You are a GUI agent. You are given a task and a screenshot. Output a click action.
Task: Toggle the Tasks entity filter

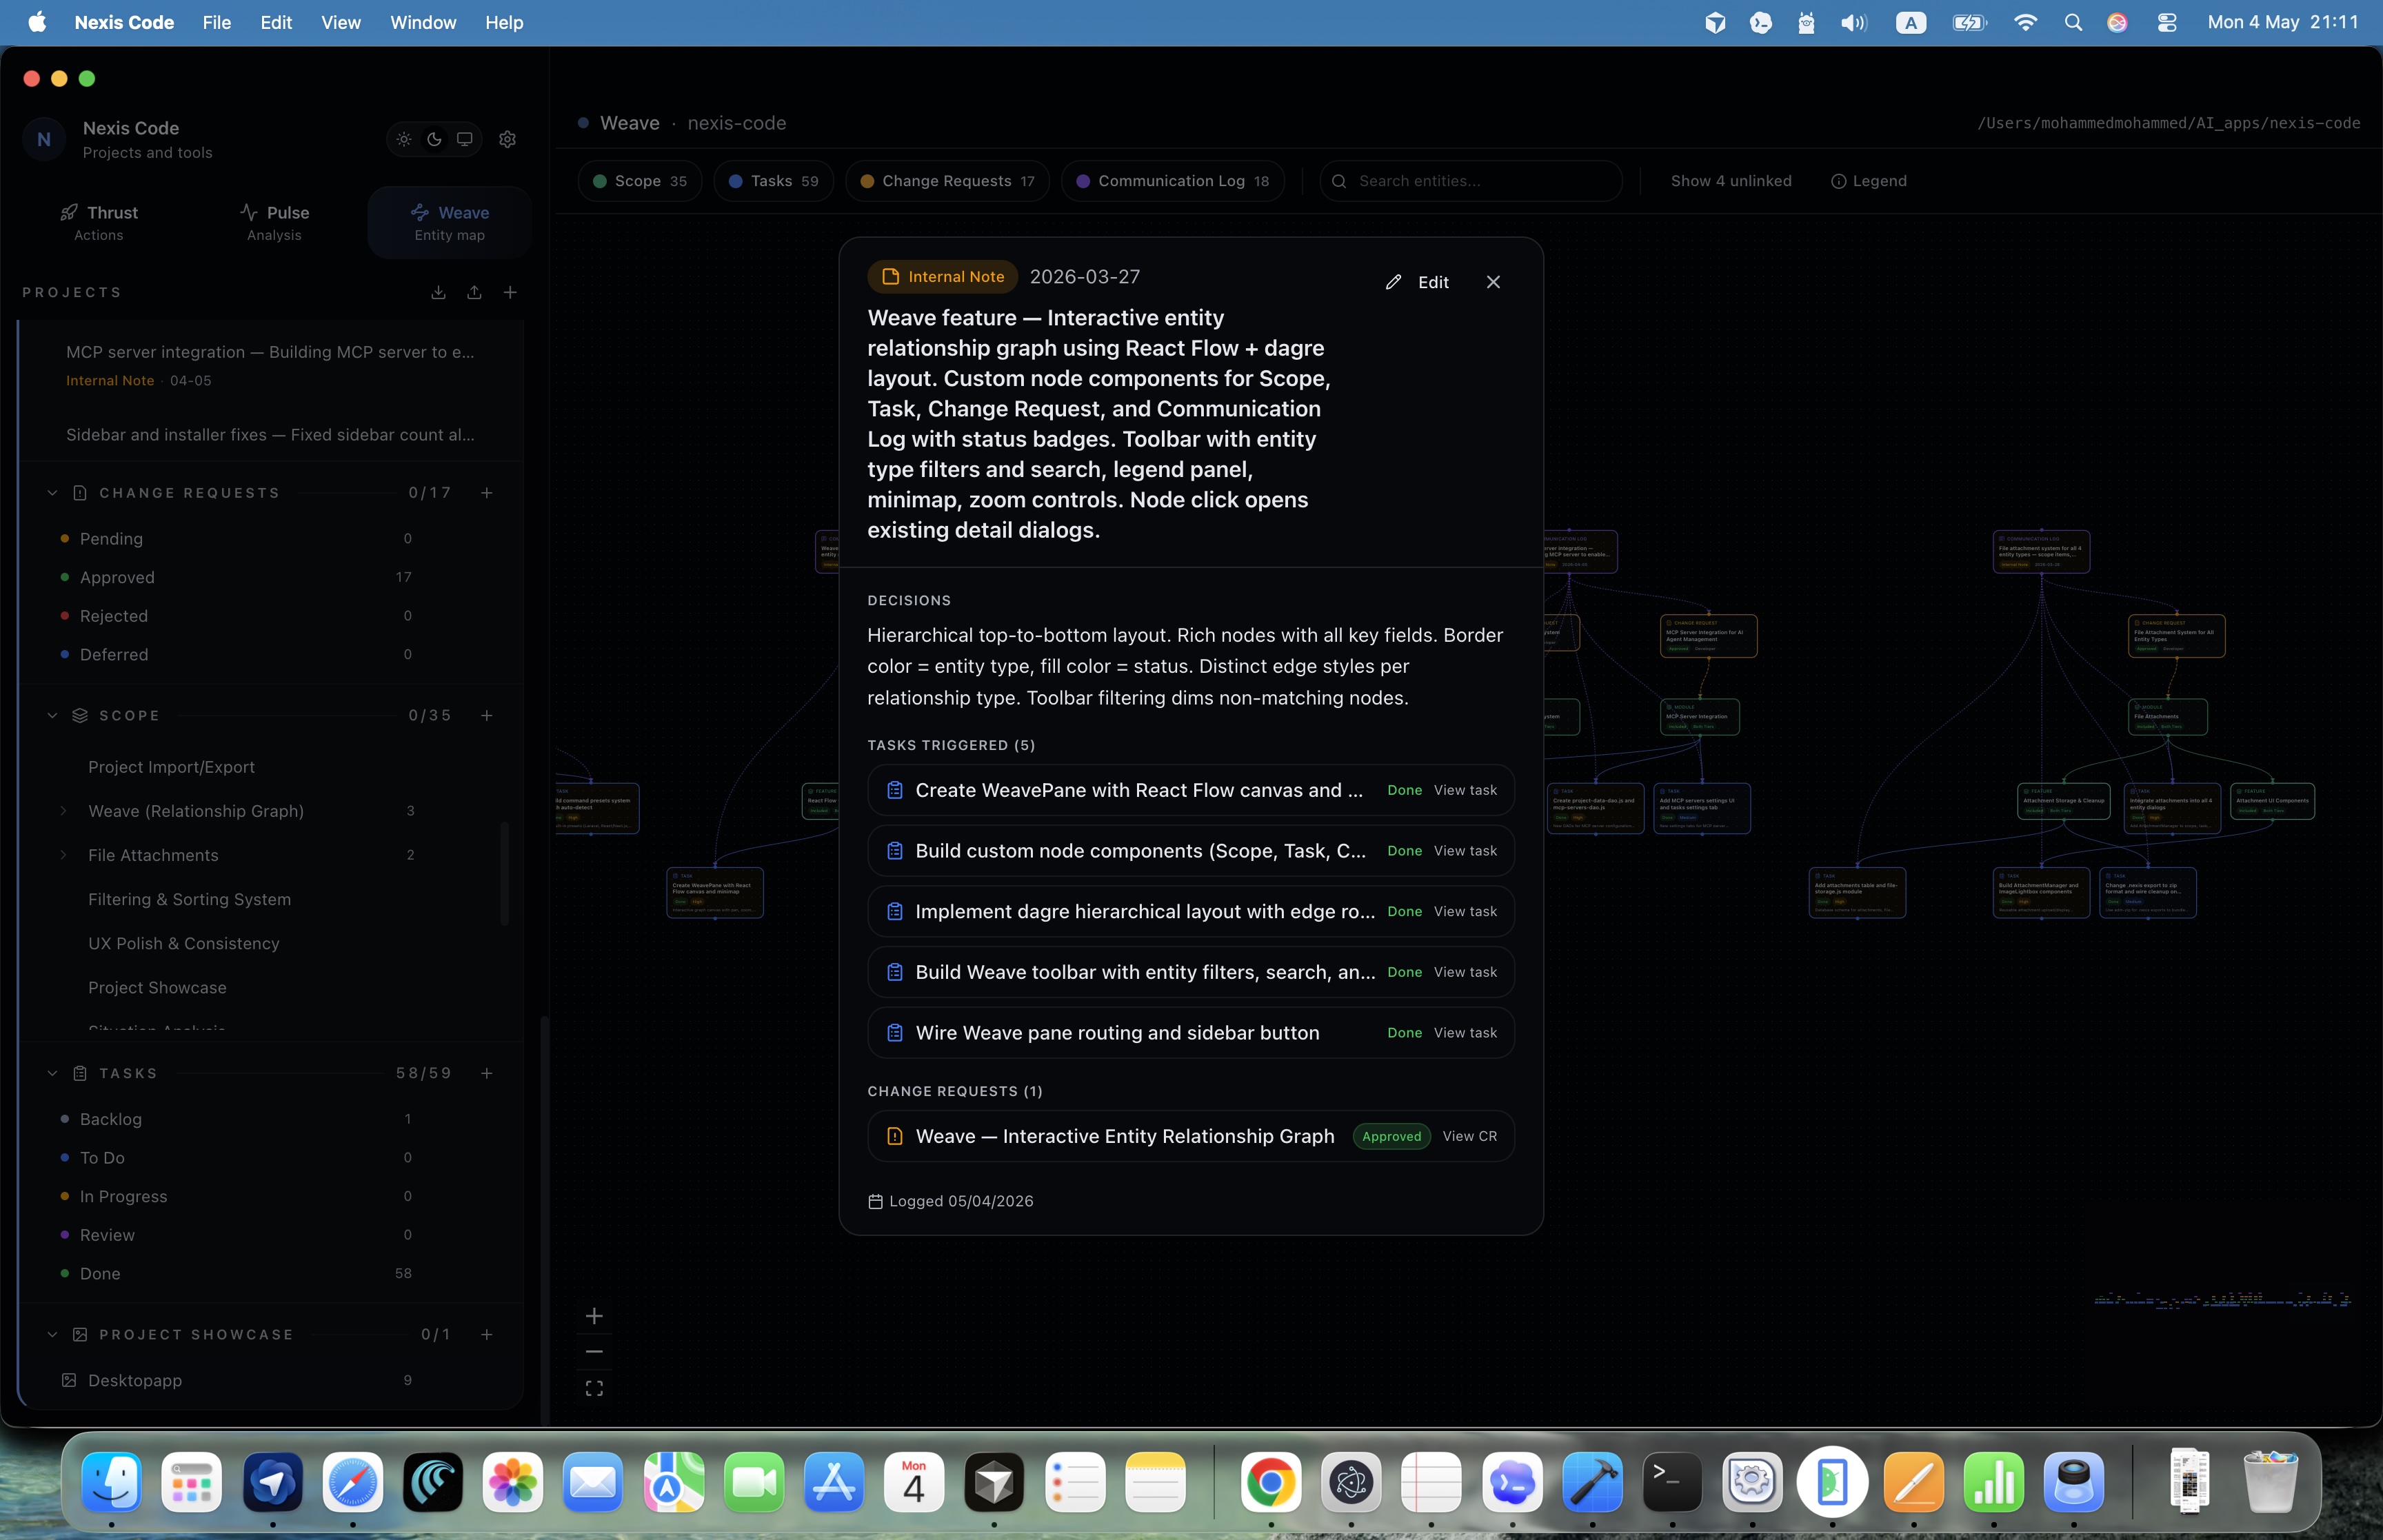(774, 181)
